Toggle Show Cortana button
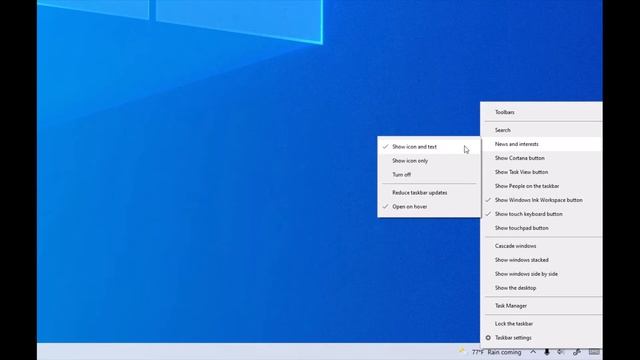 [542, 158]
